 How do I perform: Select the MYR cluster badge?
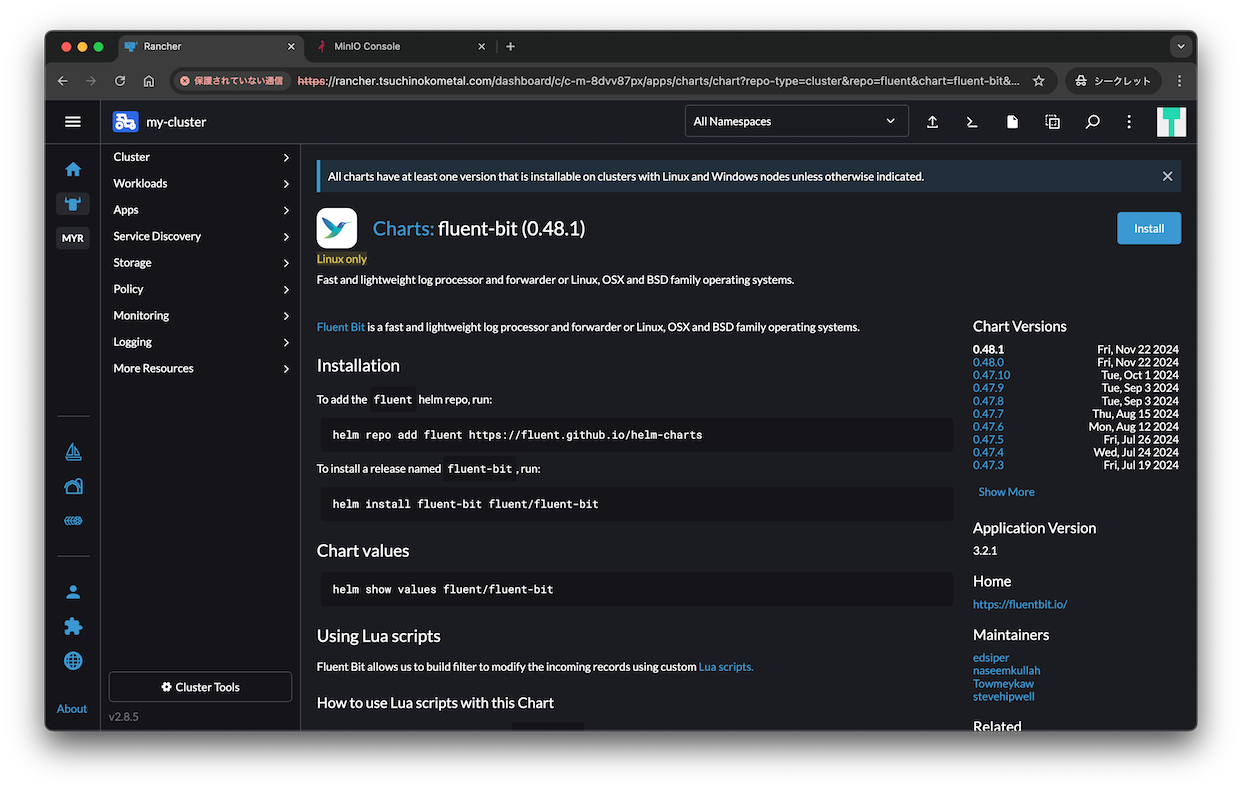pos(73,238)
